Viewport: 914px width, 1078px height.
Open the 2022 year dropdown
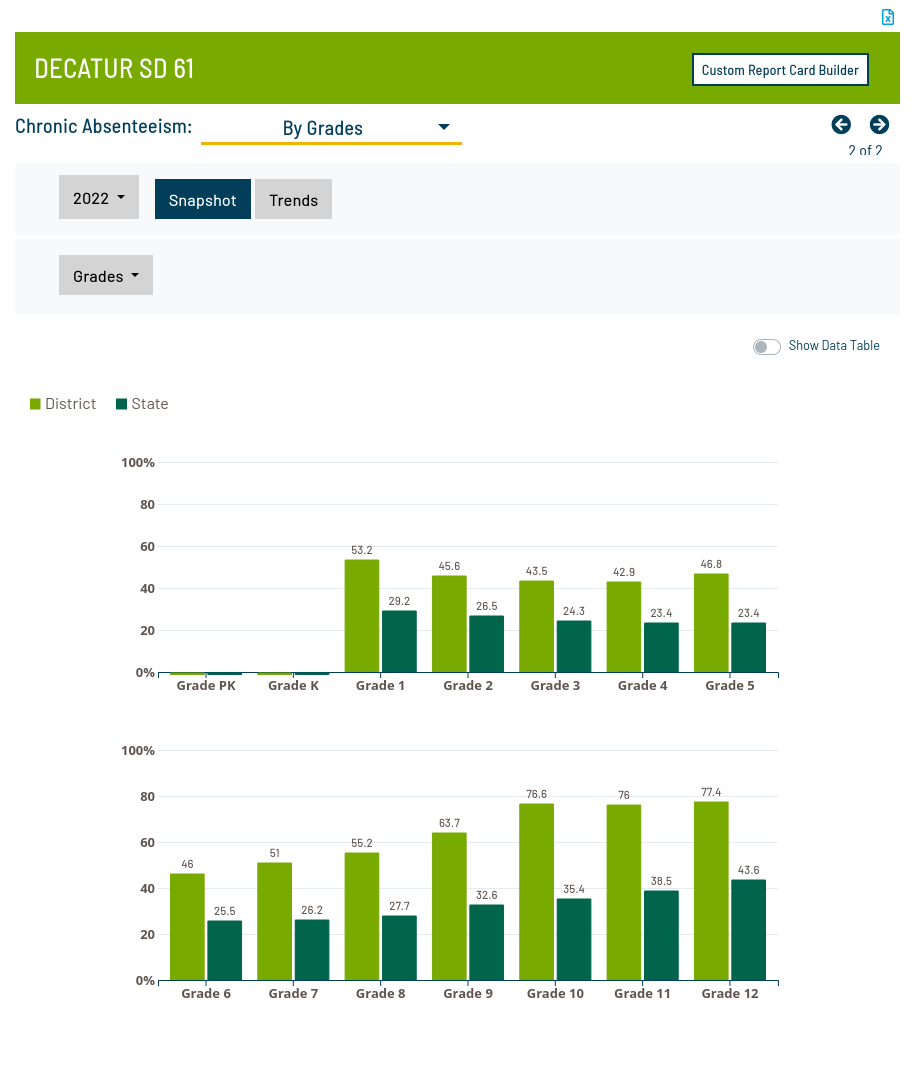pyautogui.click(x=99, y=198)
